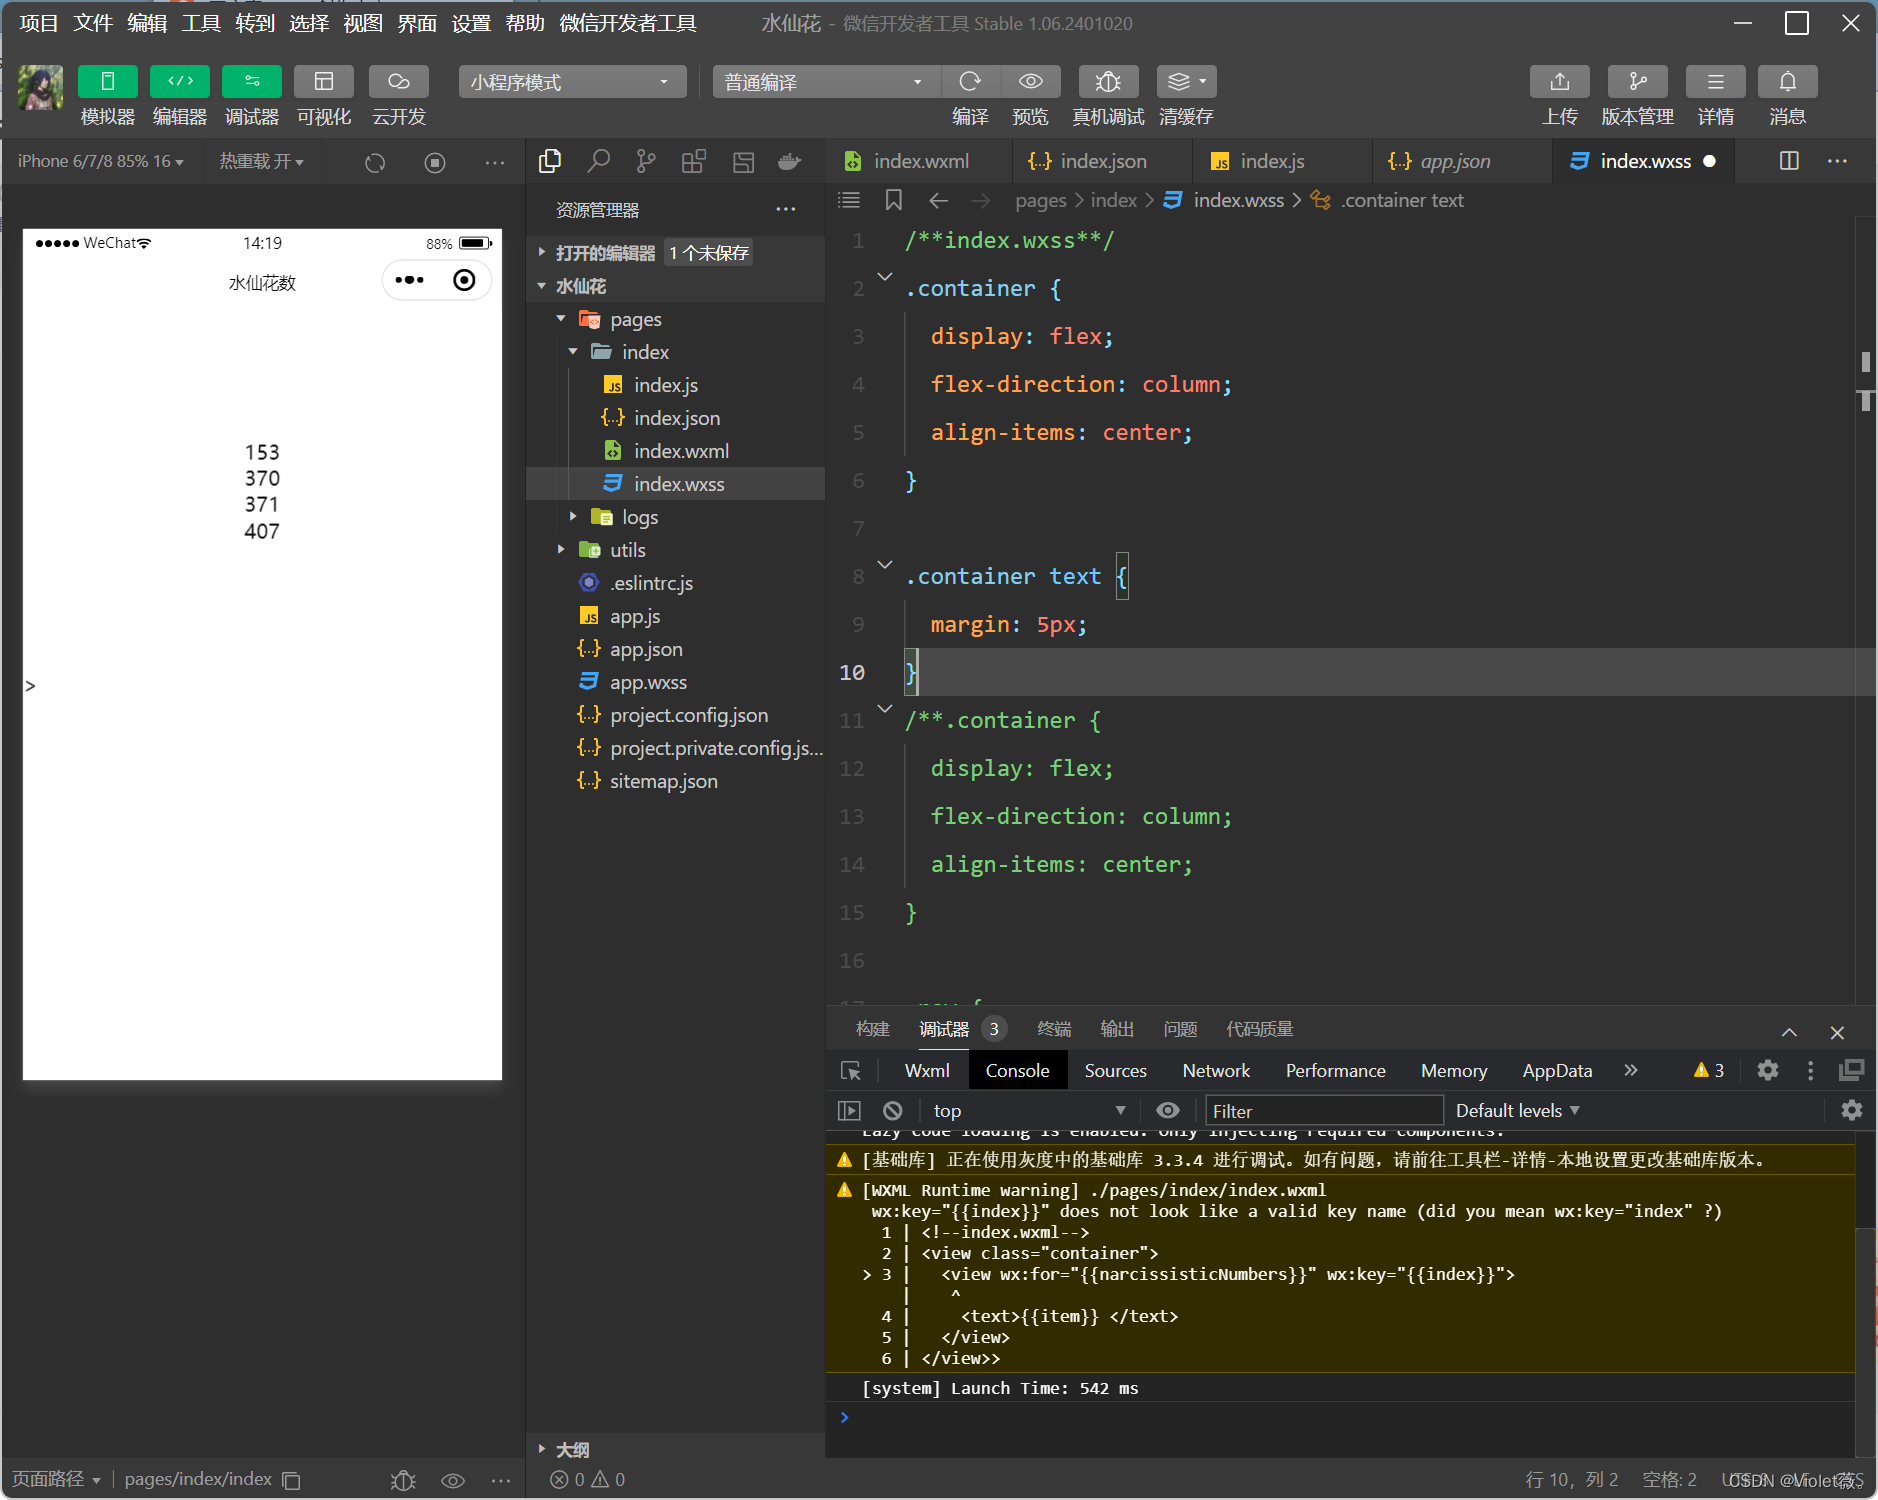This screenshot has height=1500, width=1878.
Task: Copy the page path icon
Action: pos(291,1480)
